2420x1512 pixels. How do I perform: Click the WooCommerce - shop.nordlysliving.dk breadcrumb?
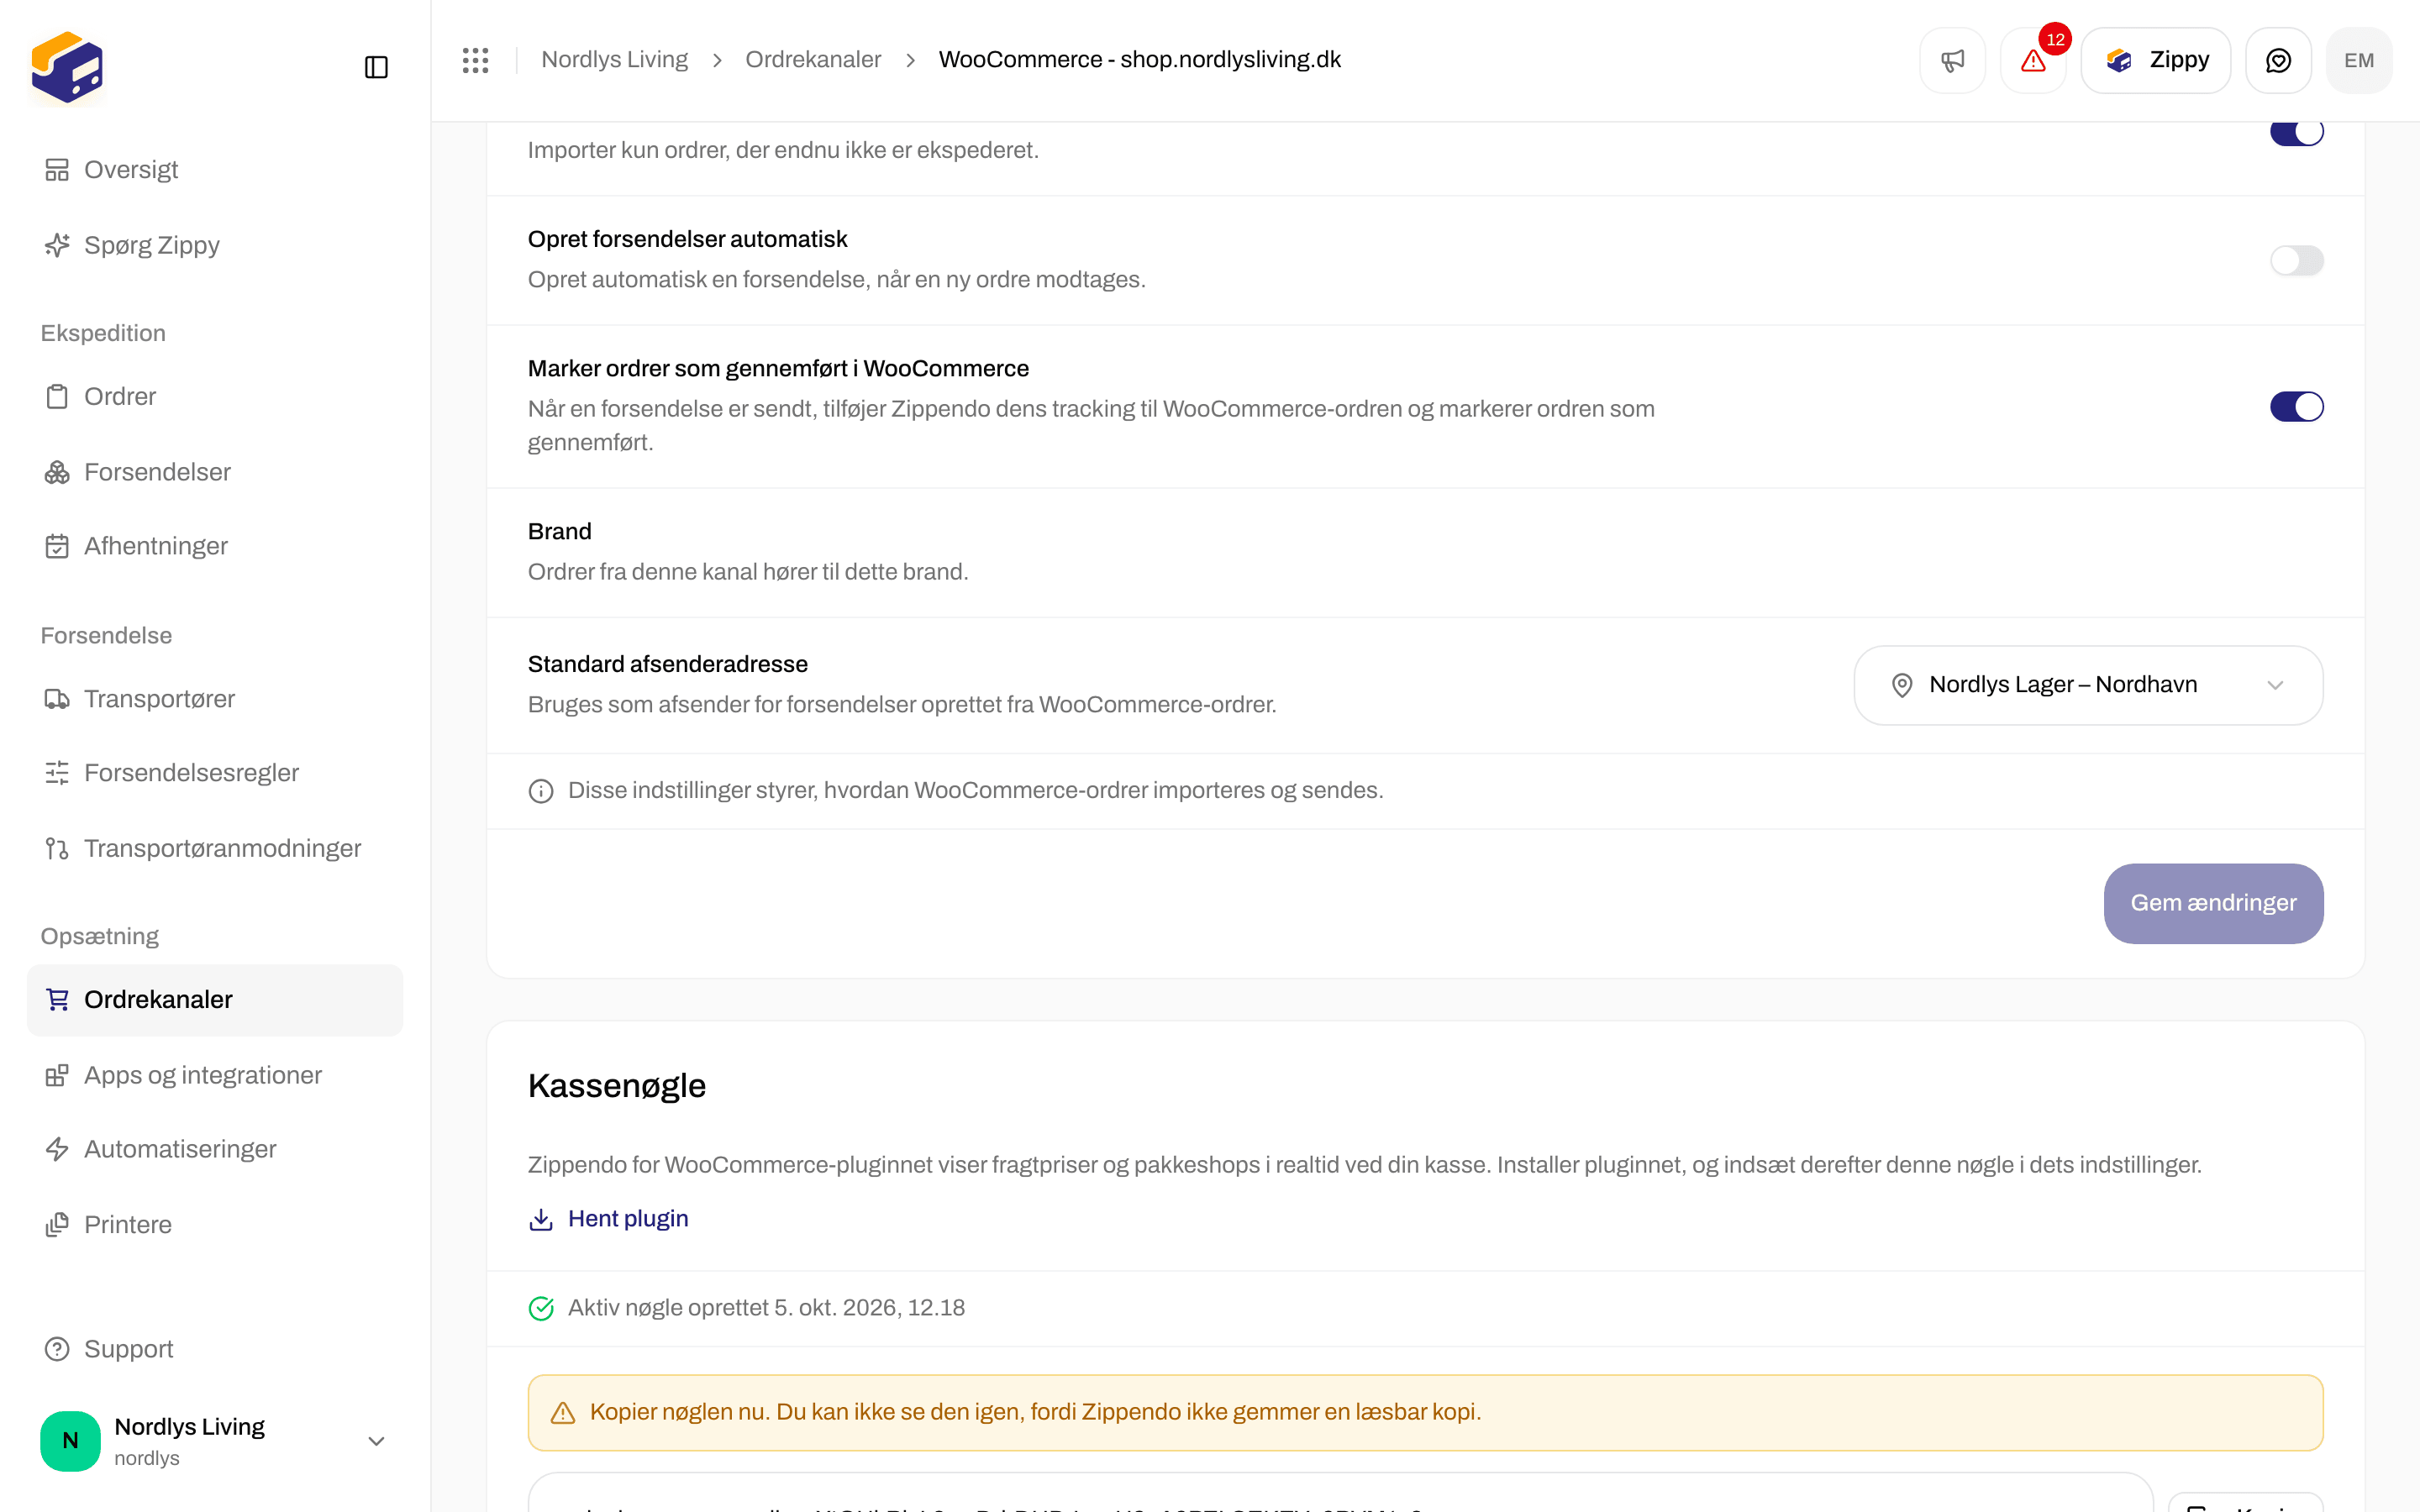[x=1140, y=60]
